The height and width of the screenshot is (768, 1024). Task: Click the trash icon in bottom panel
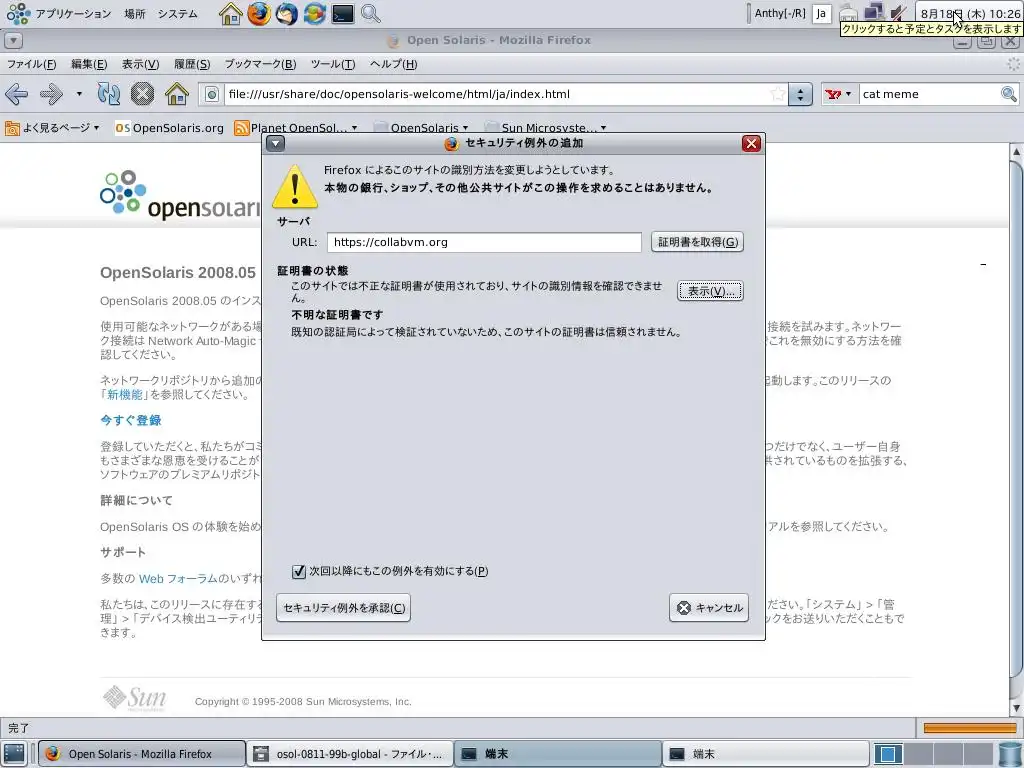point(1009,754)
